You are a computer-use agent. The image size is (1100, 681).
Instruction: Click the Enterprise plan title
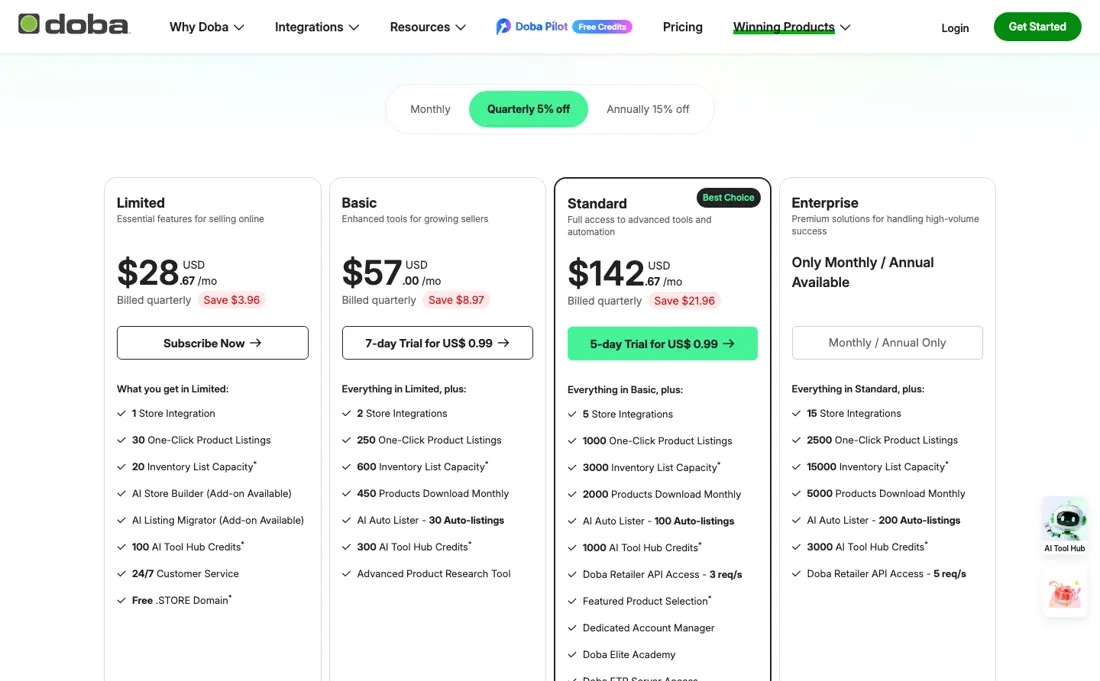pos(825,203)
